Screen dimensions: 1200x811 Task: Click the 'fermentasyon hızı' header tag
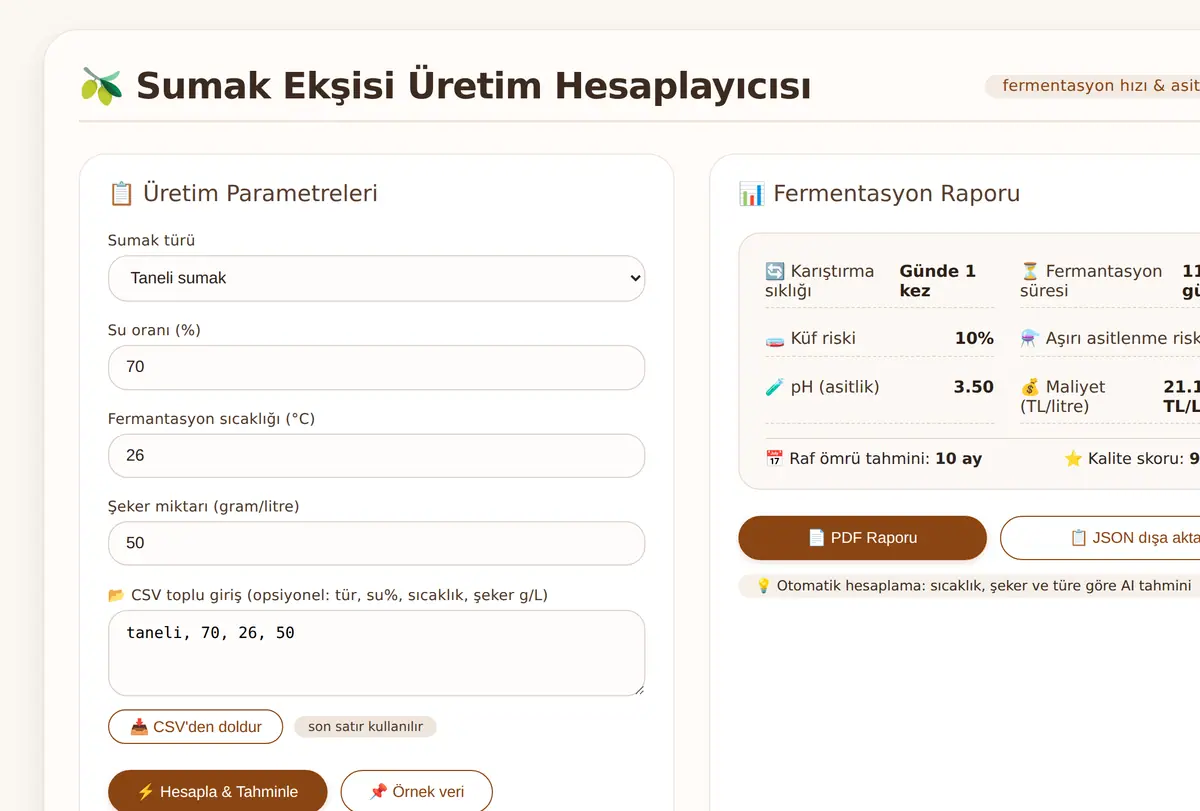coord(1092,86)
